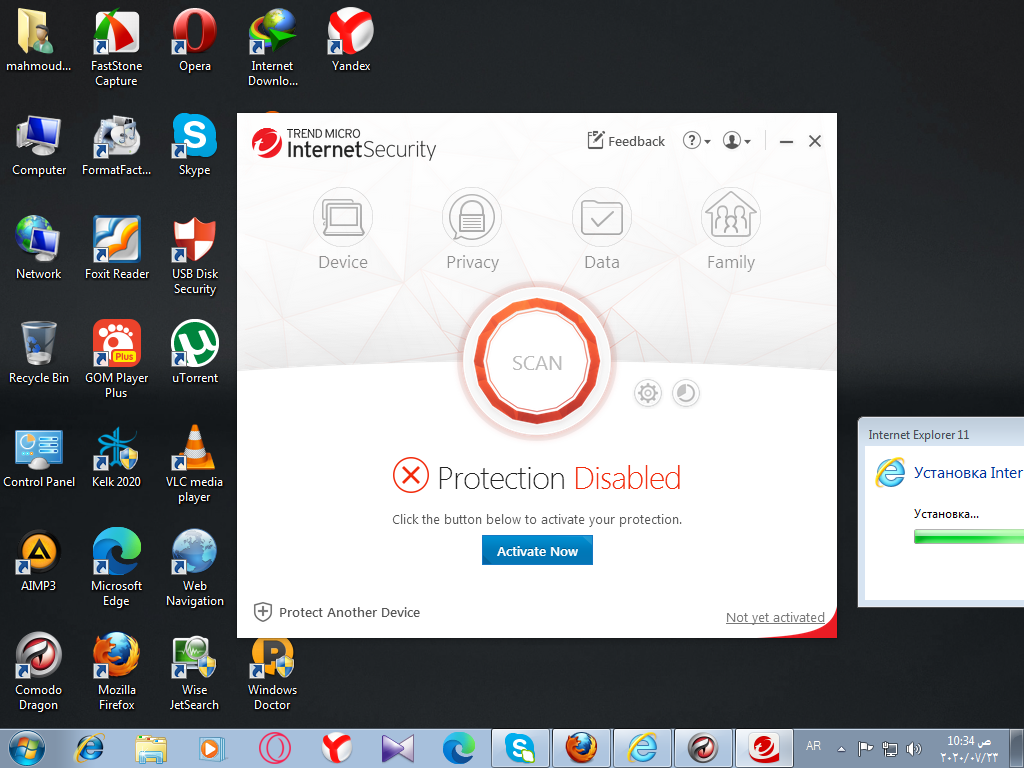Switch to Skype running taskbar button

519,748
